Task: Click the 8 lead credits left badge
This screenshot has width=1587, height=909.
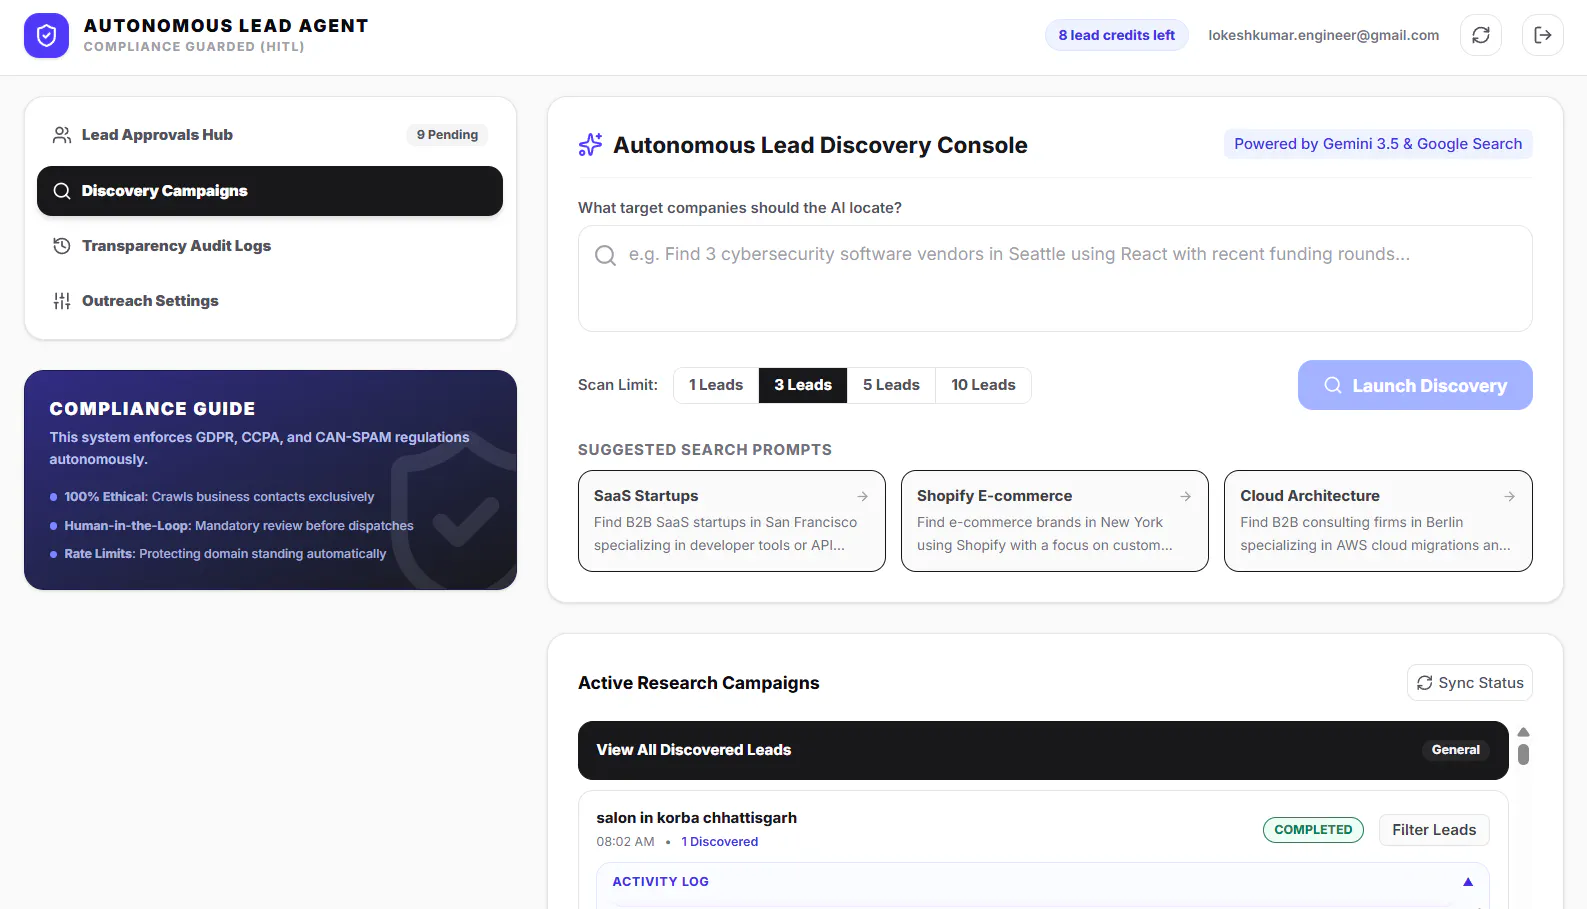Action: point(1117,35)
